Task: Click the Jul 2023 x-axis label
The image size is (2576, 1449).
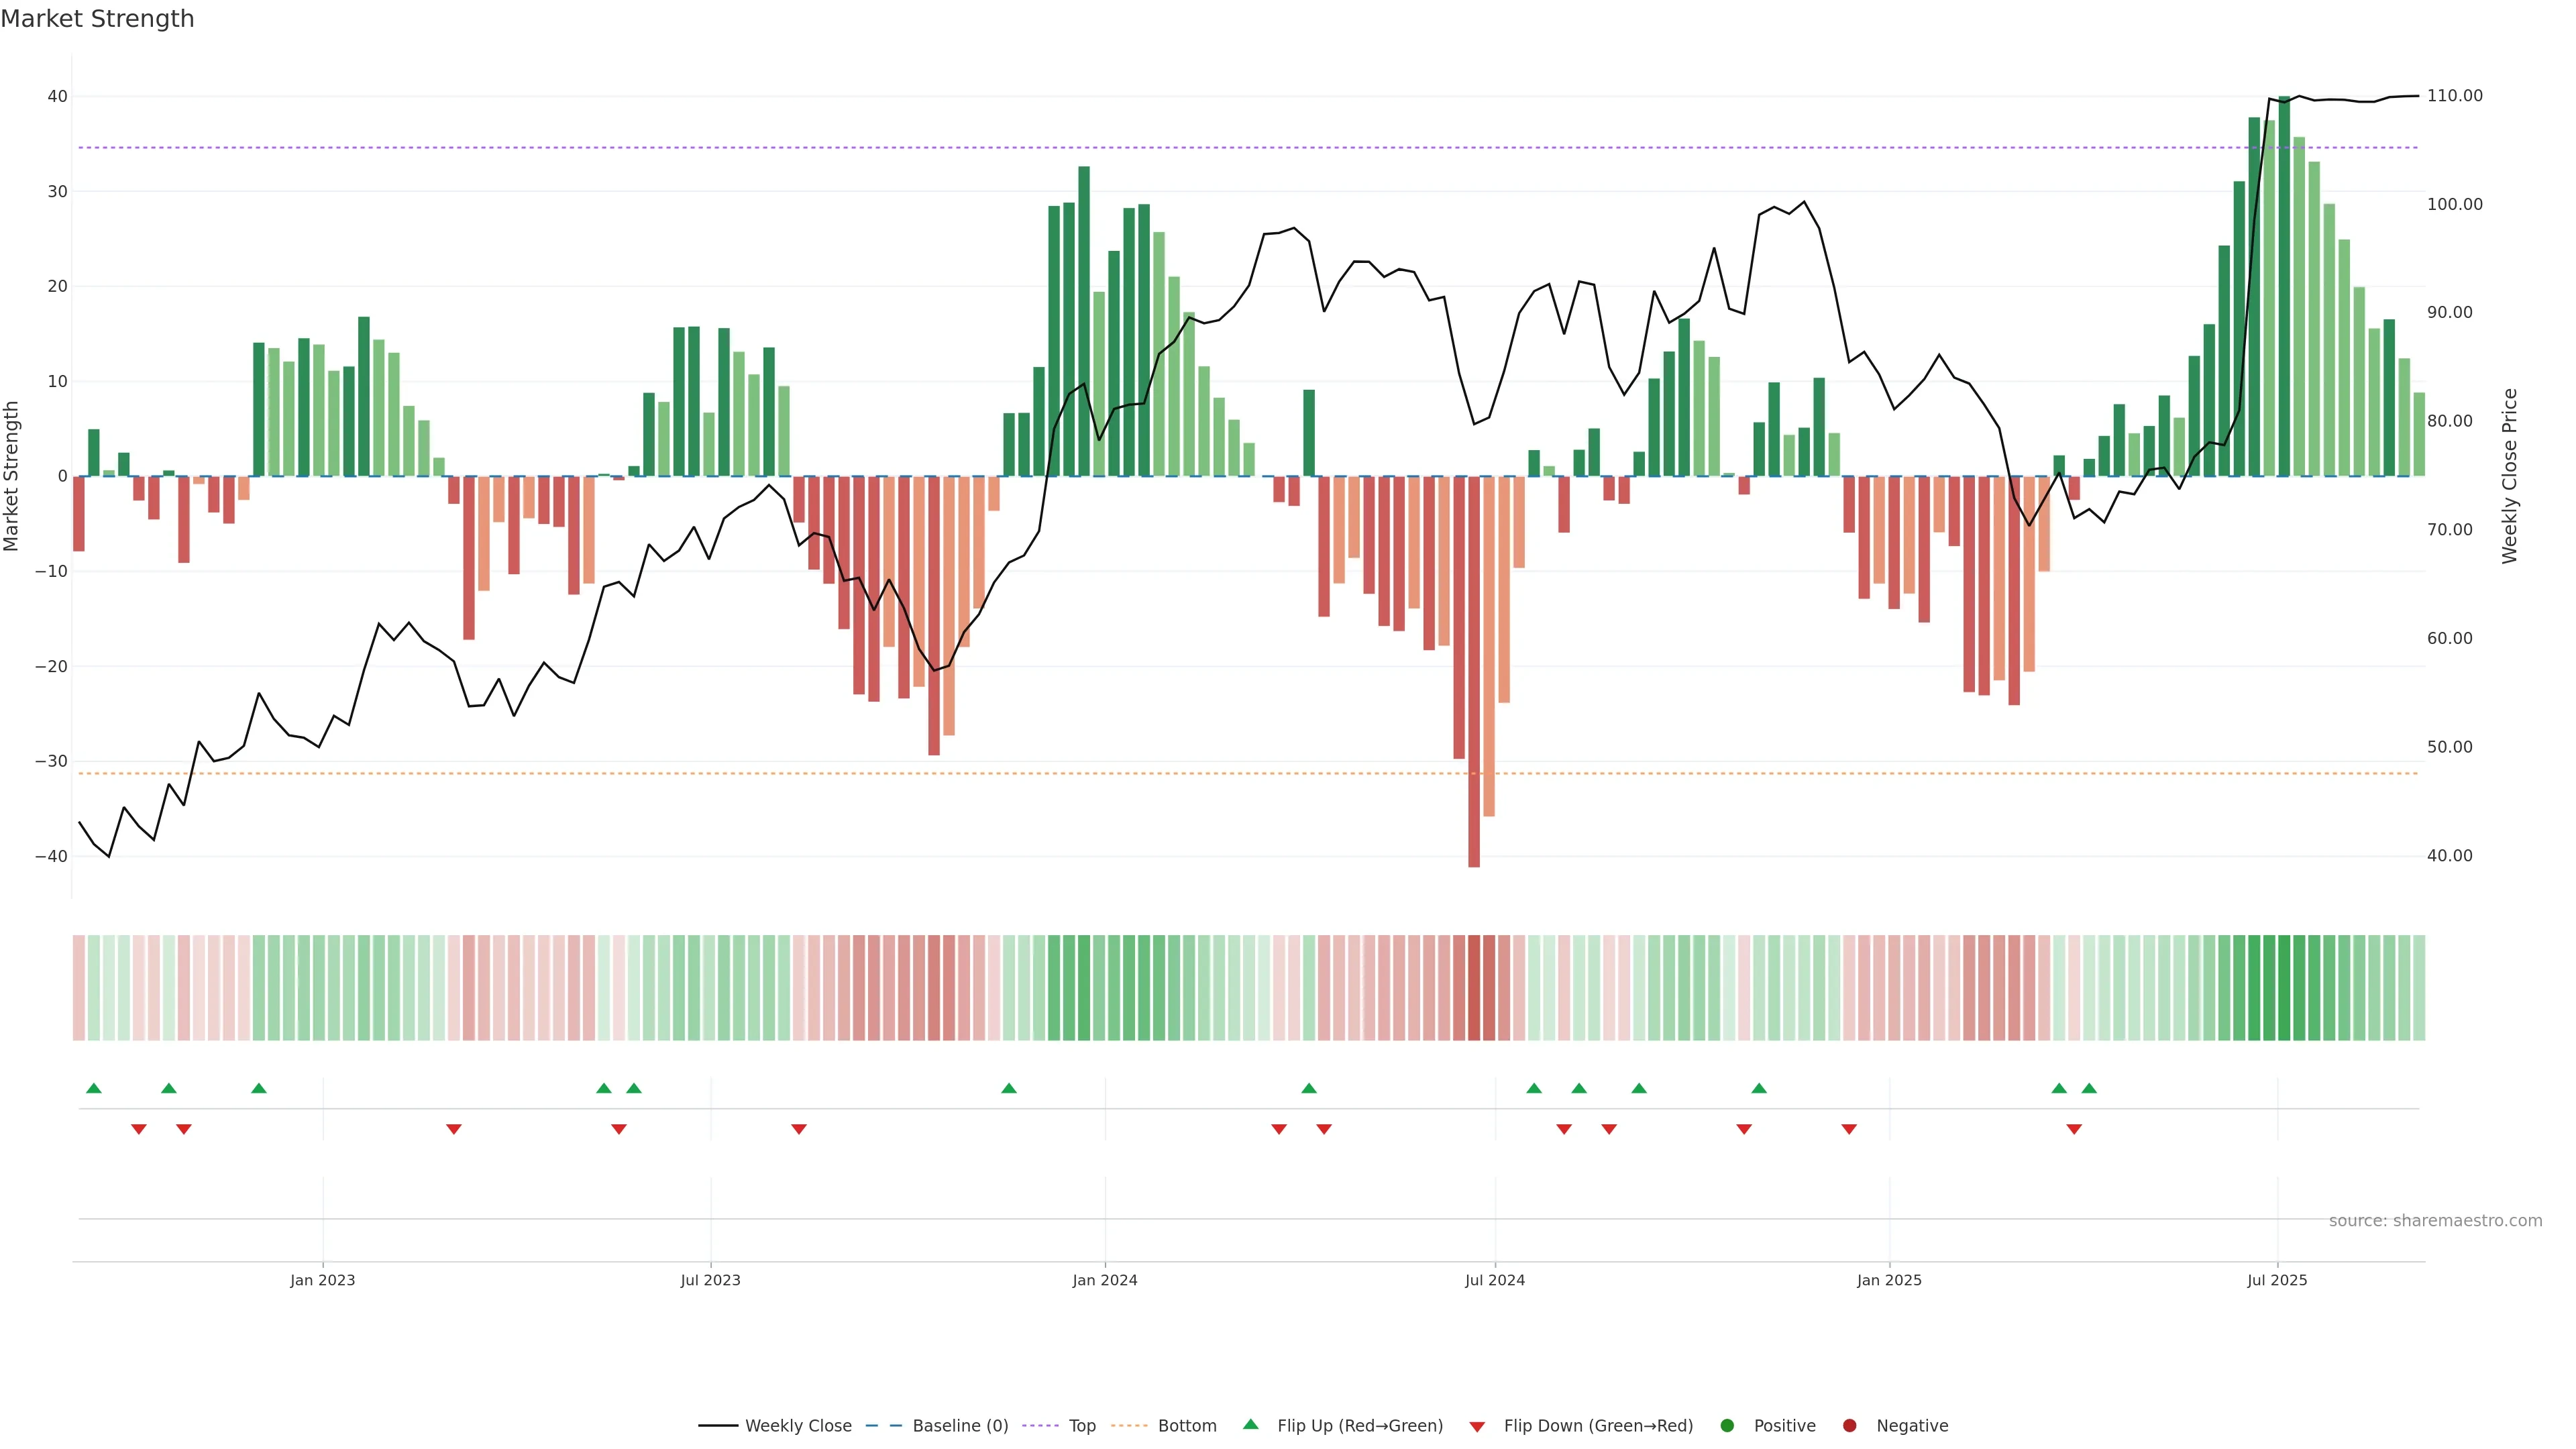Action: [710, 1280]
